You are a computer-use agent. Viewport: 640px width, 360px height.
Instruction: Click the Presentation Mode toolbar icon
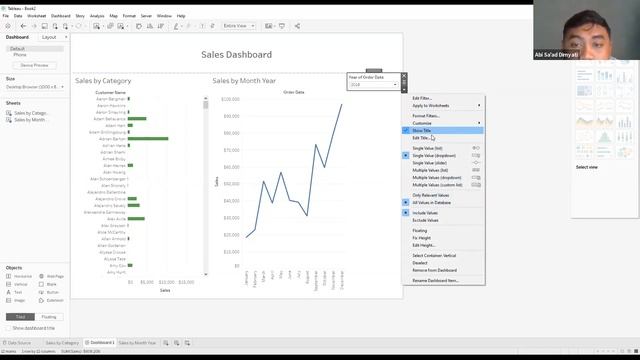click(282, 26)
